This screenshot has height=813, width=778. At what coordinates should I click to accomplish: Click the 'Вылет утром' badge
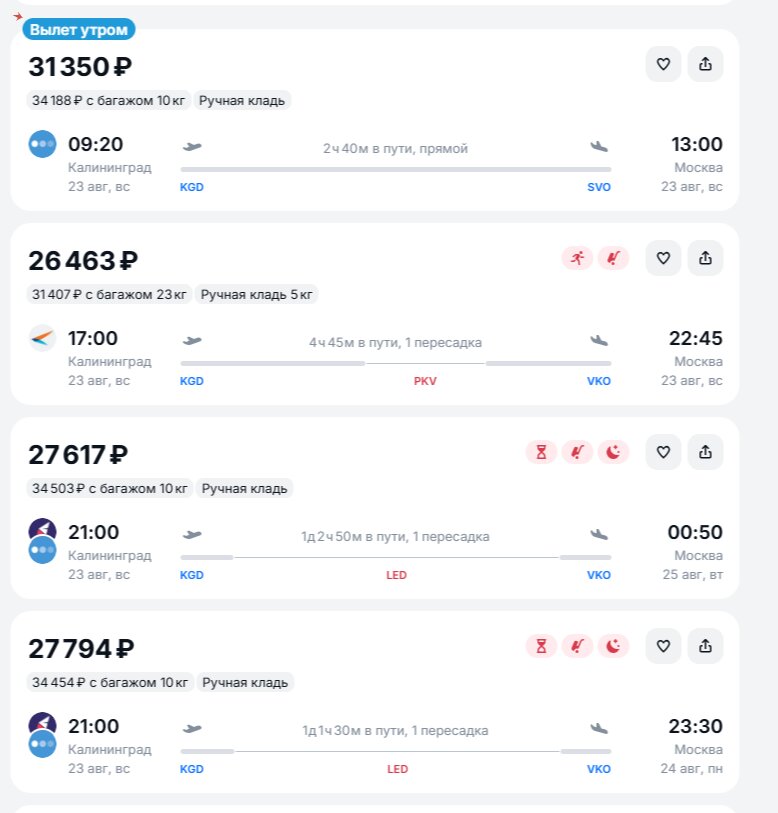[79, 30]
